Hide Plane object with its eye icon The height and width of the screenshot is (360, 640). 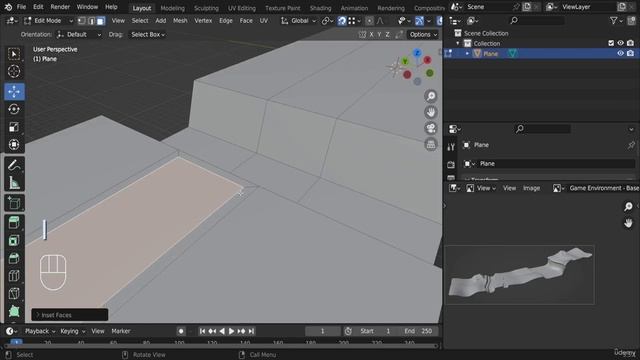click(x=620, y=53)
